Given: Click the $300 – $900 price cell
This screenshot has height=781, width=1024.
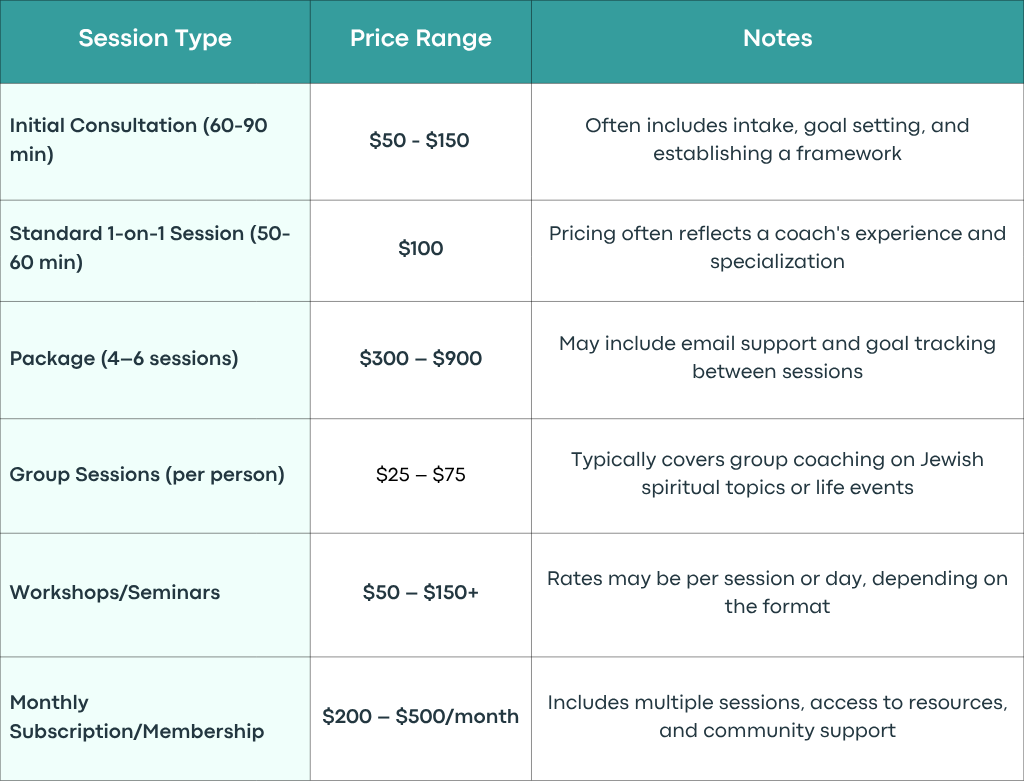Looking at the screenshot, I should click(421, 360).
